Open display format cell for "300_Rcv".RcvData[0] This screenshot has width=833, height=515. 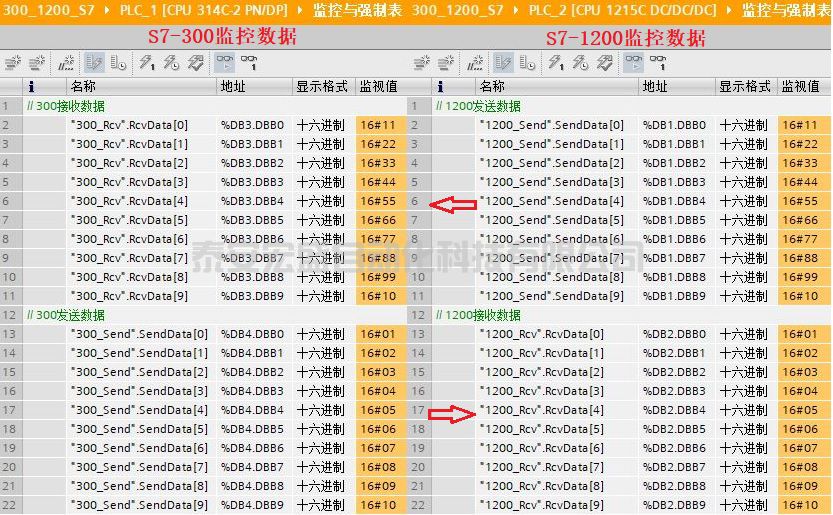(x=321, y=126)
